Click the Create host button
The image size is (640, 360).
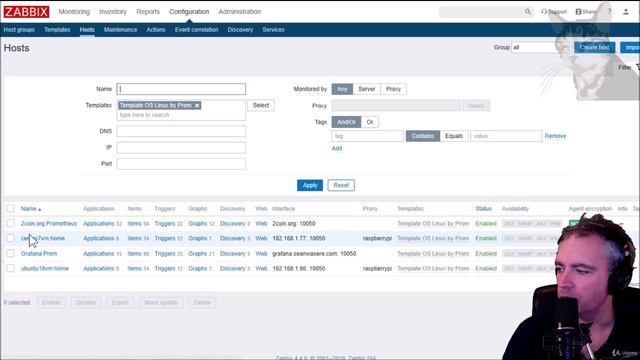point(594,47)
